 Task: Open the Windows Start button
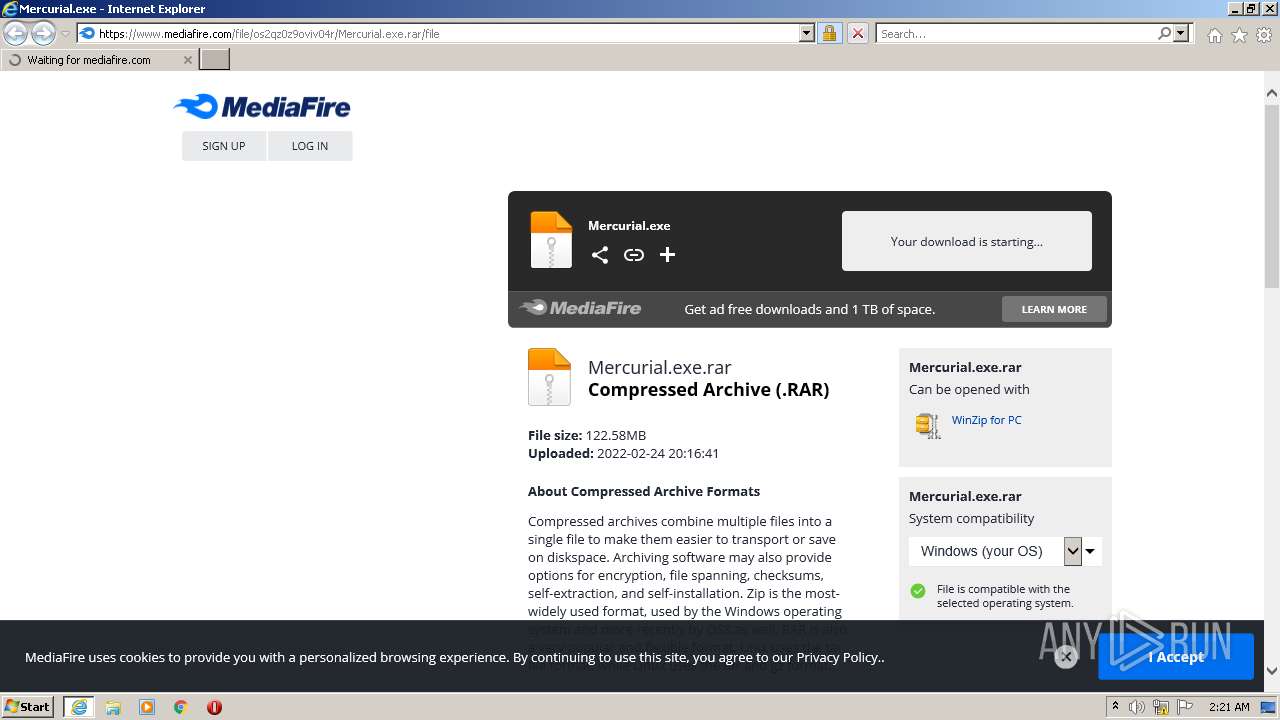pyautogui.click(x=27, y=707)
